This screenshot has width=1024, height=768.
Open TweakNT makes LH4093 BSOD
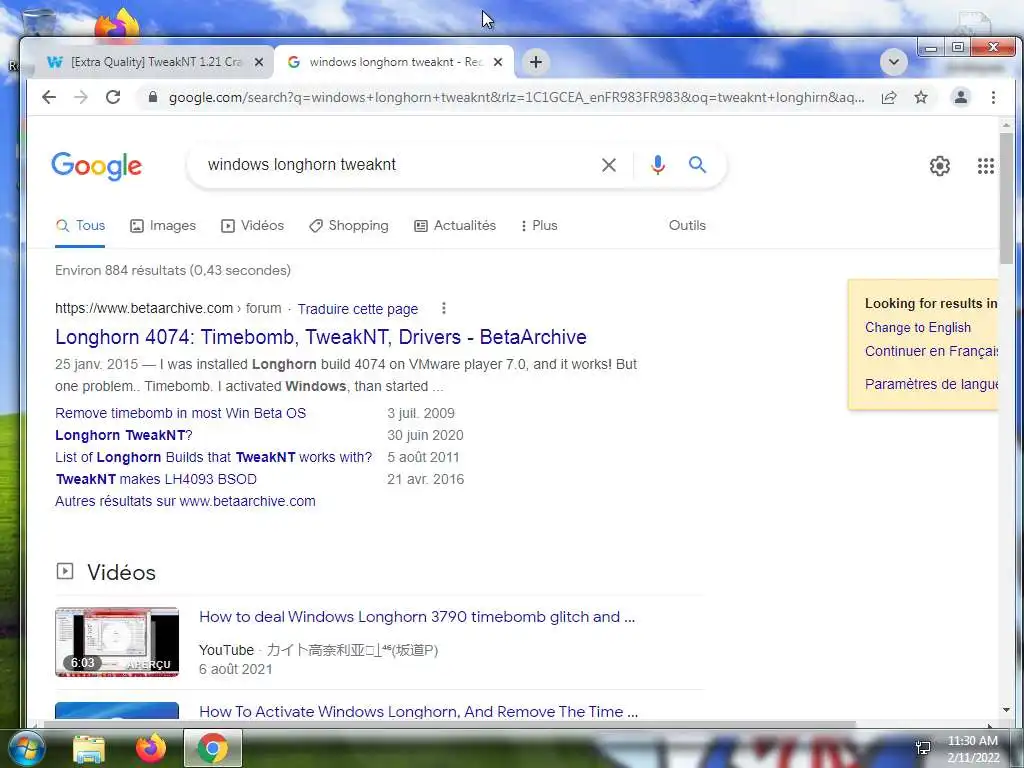(156, 479)
